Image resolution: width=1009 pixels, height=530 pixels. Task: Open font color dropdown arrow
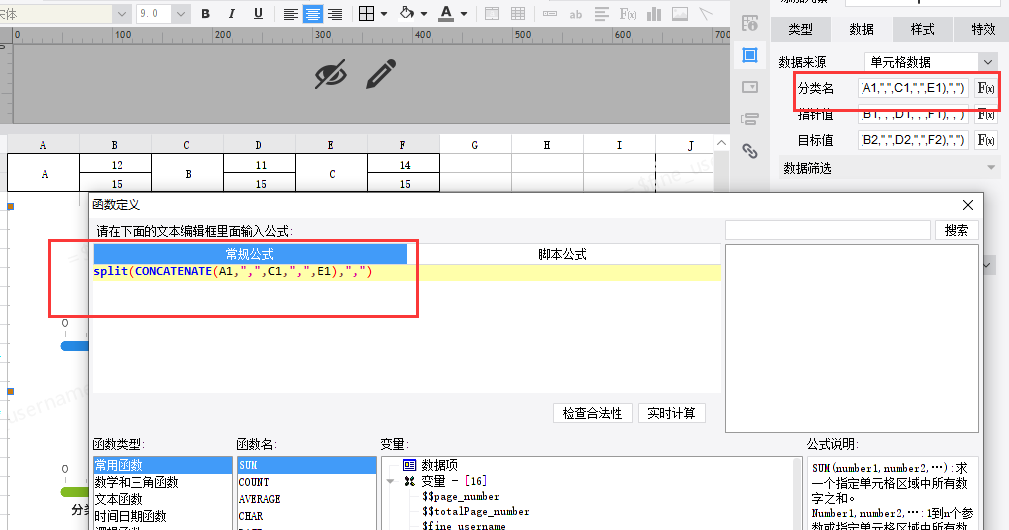463,14
